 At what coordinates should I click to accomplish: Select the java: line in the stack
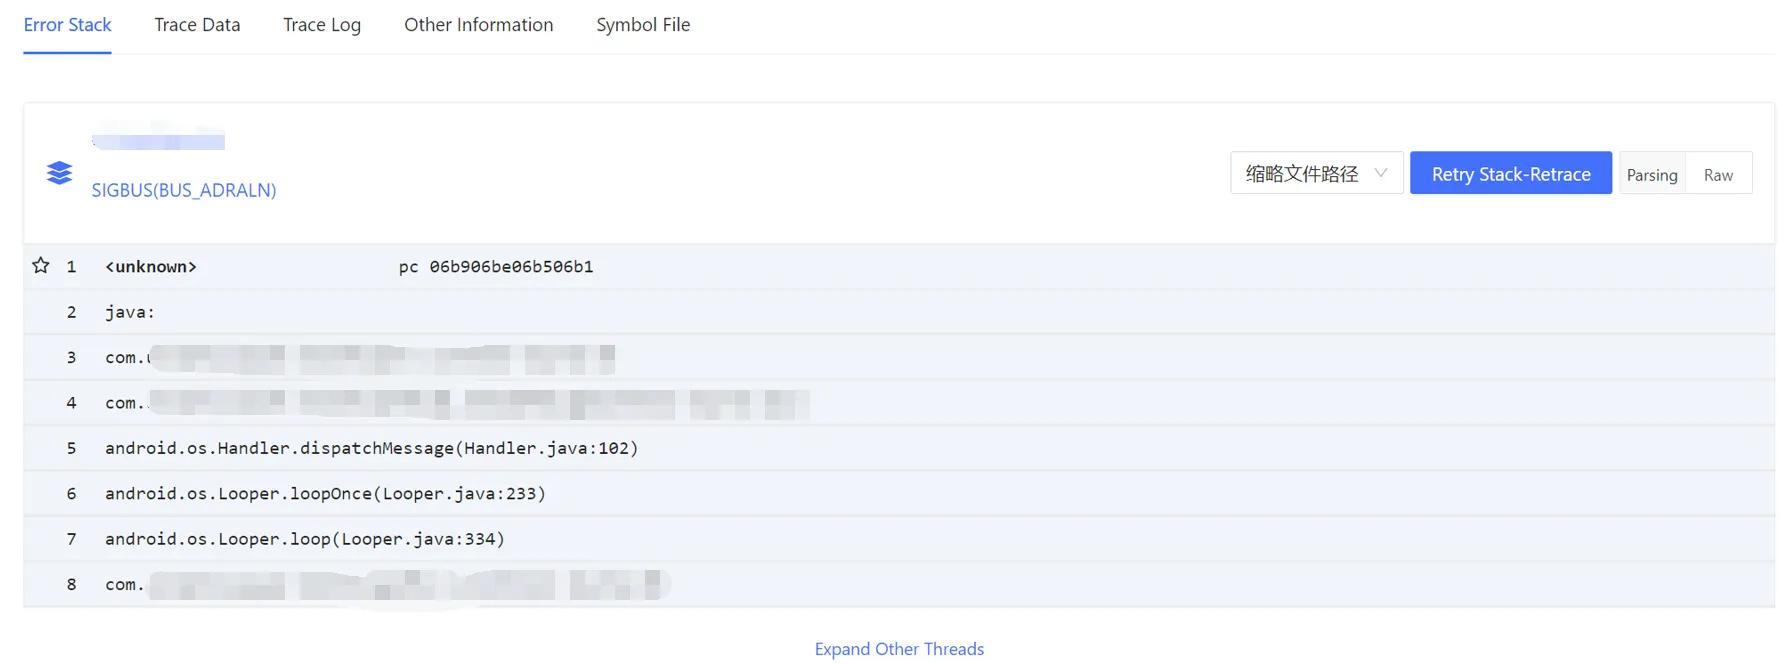tap(130, 312)
